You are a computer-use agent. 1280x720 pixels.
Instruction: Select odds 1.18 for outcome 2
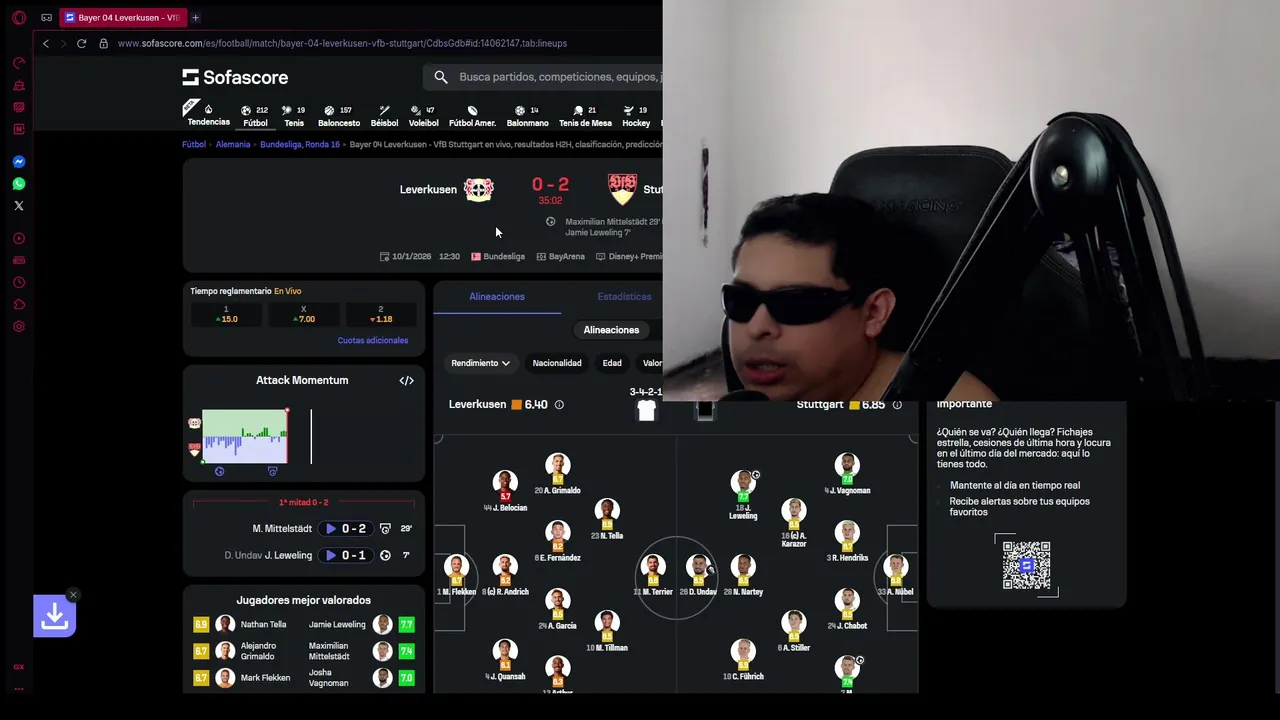(x=381, y=314)
